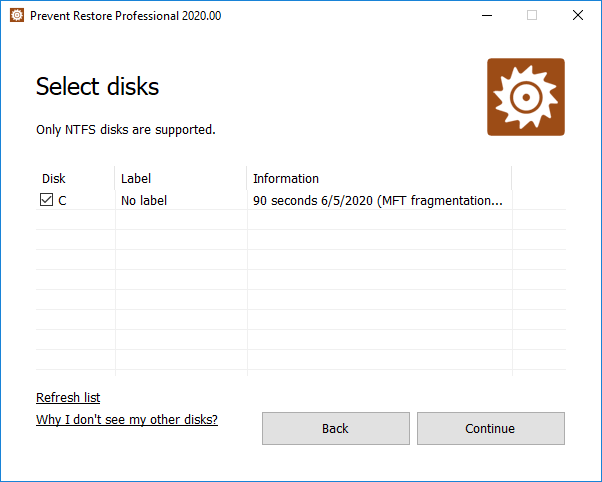The height and width of the screenshot is (482, 602).
Task: Toggle the checkbox for disk C
Action: pos(46,200)
